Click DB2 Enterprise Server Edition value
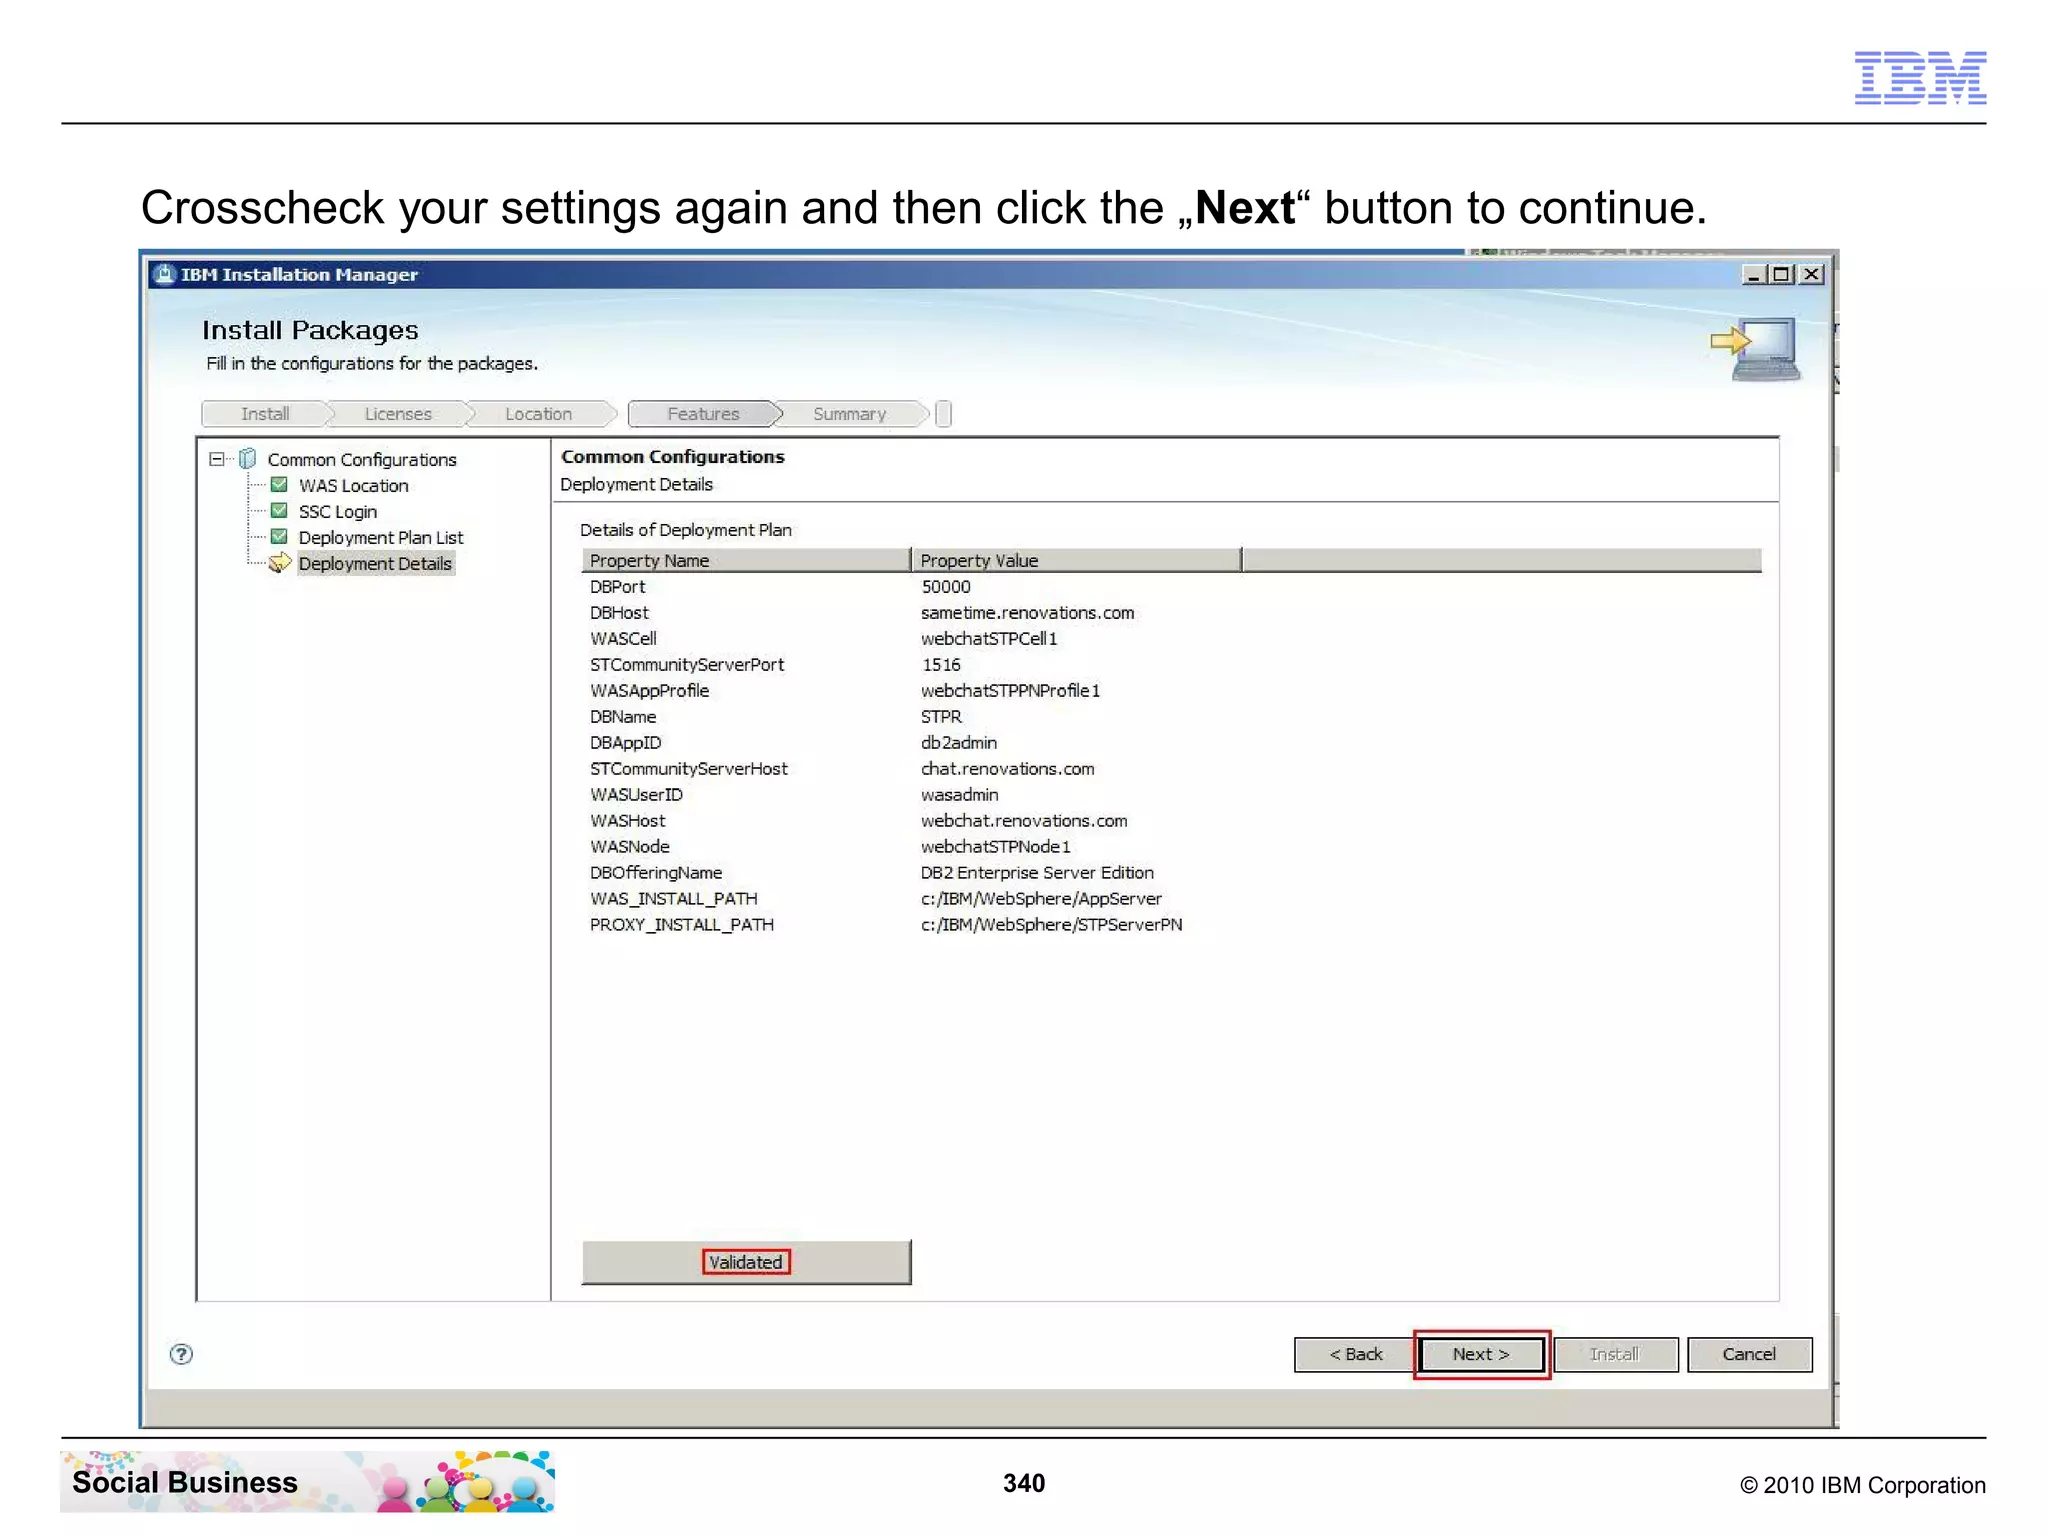2048x1536 pixels. [x=1037, y=873]
